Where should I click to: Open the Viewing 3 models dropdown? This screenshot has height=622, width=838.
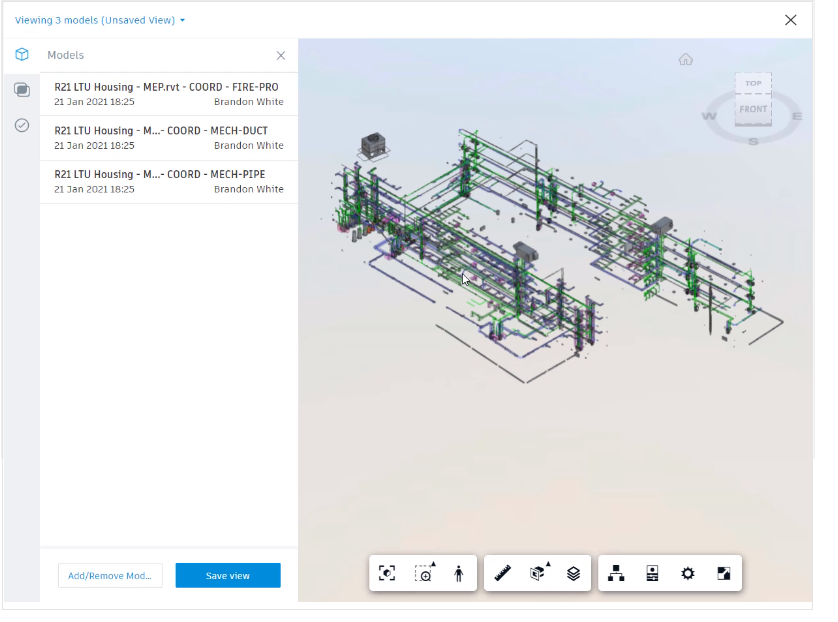[100, 19]
